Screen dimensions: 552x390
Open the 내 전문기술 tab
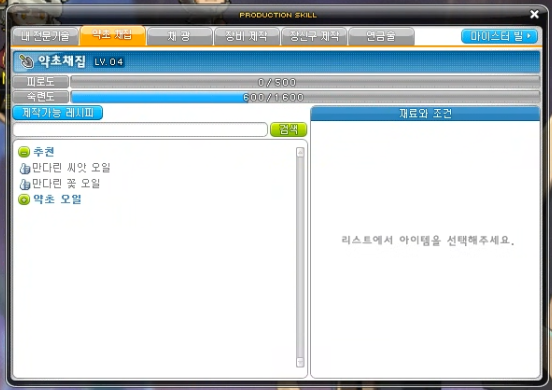[45, 36]
